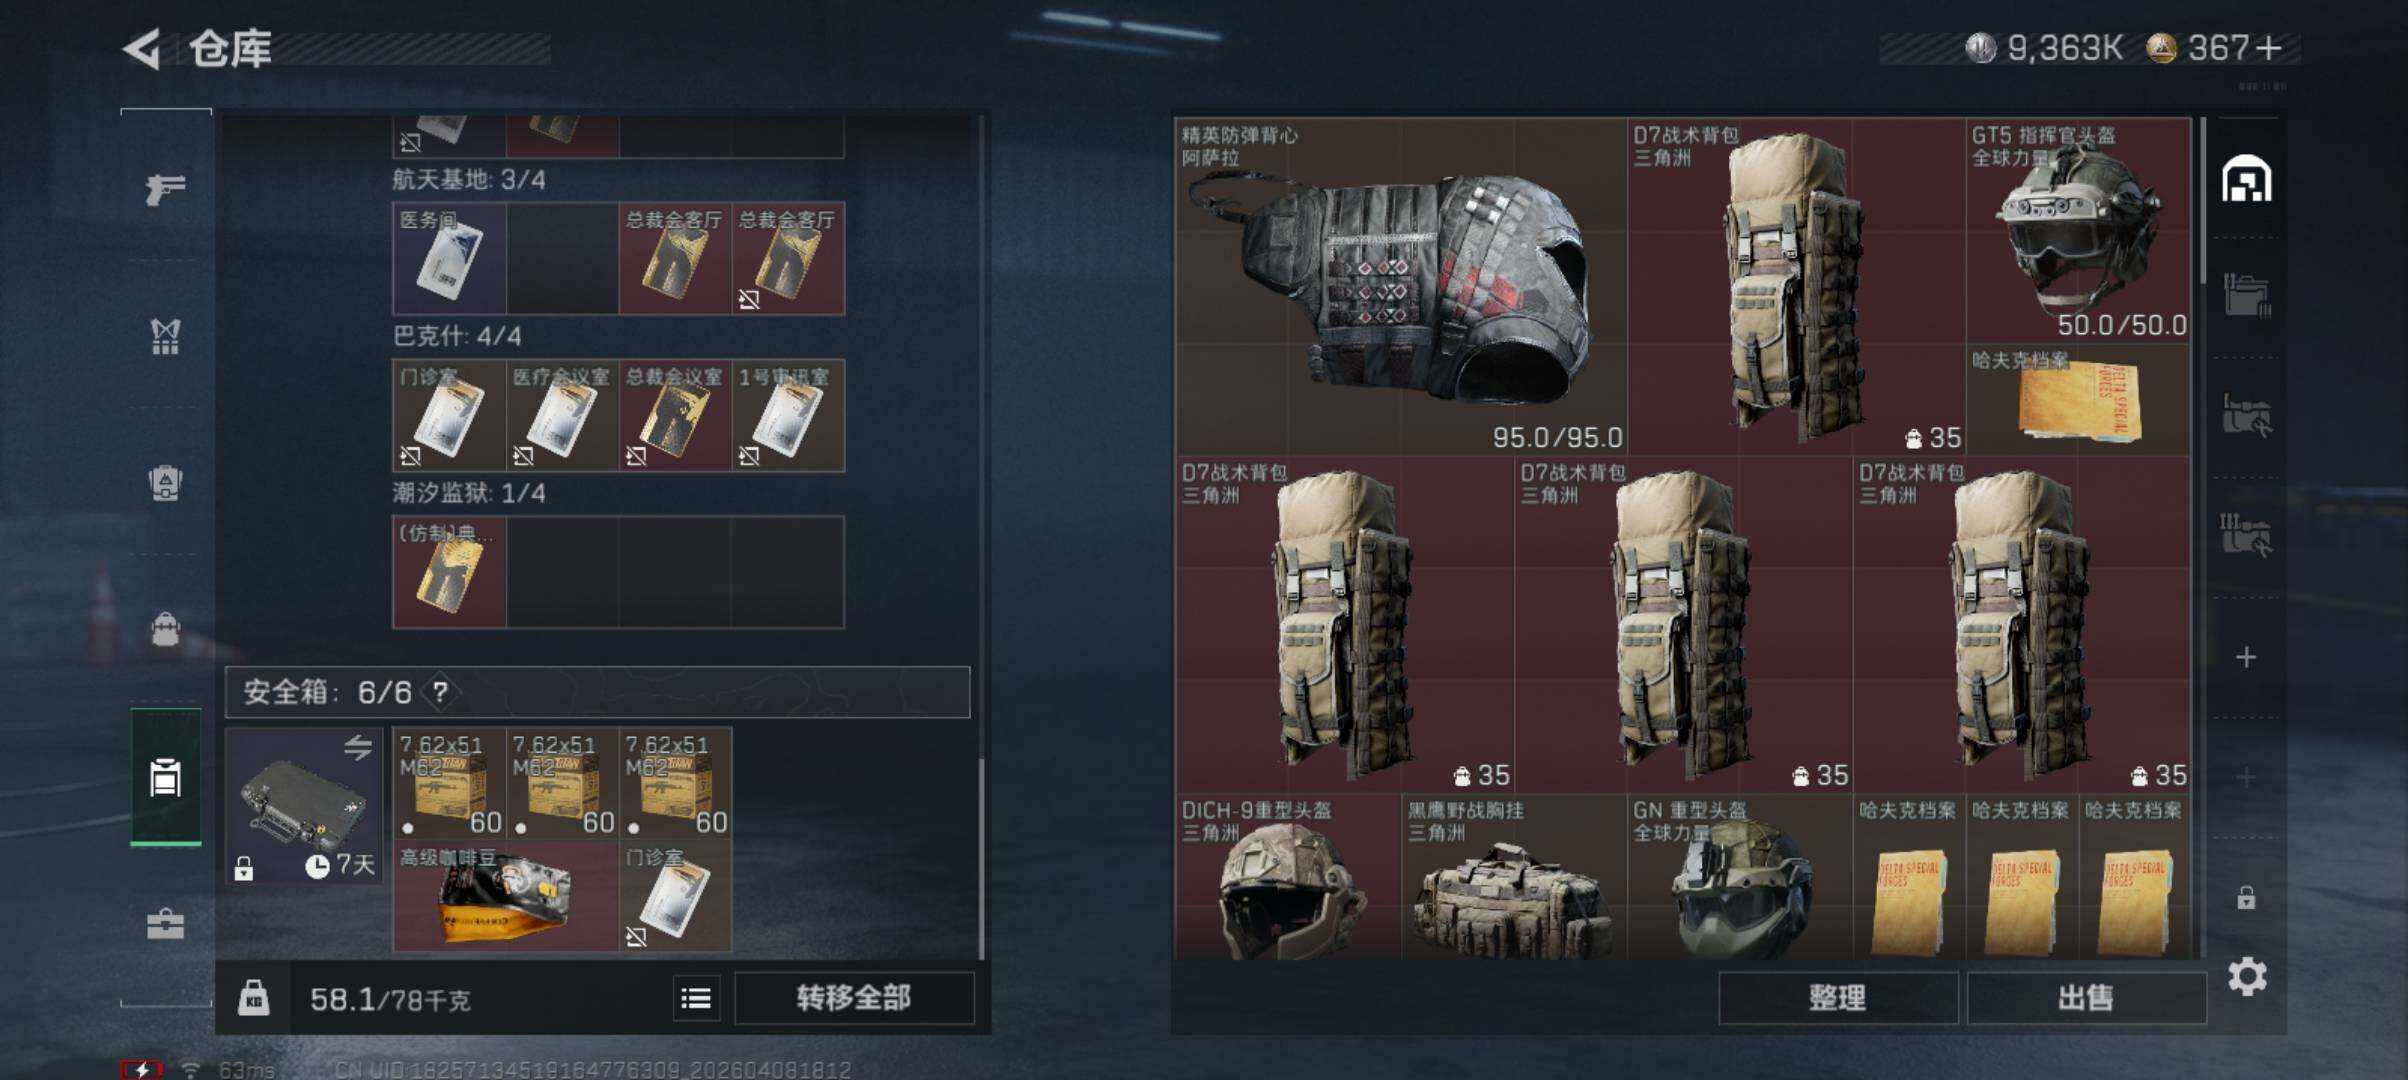Go back using the warehouse back arrow
This screenshot has width=2408, height=1080.
(x=142, y=48)
